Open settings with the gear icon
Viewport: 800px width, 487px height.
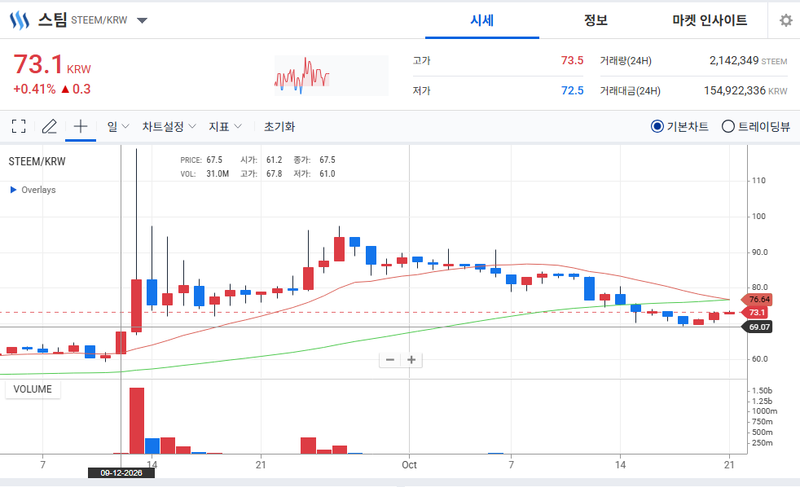pyautogui.click(x=786, y=20)
